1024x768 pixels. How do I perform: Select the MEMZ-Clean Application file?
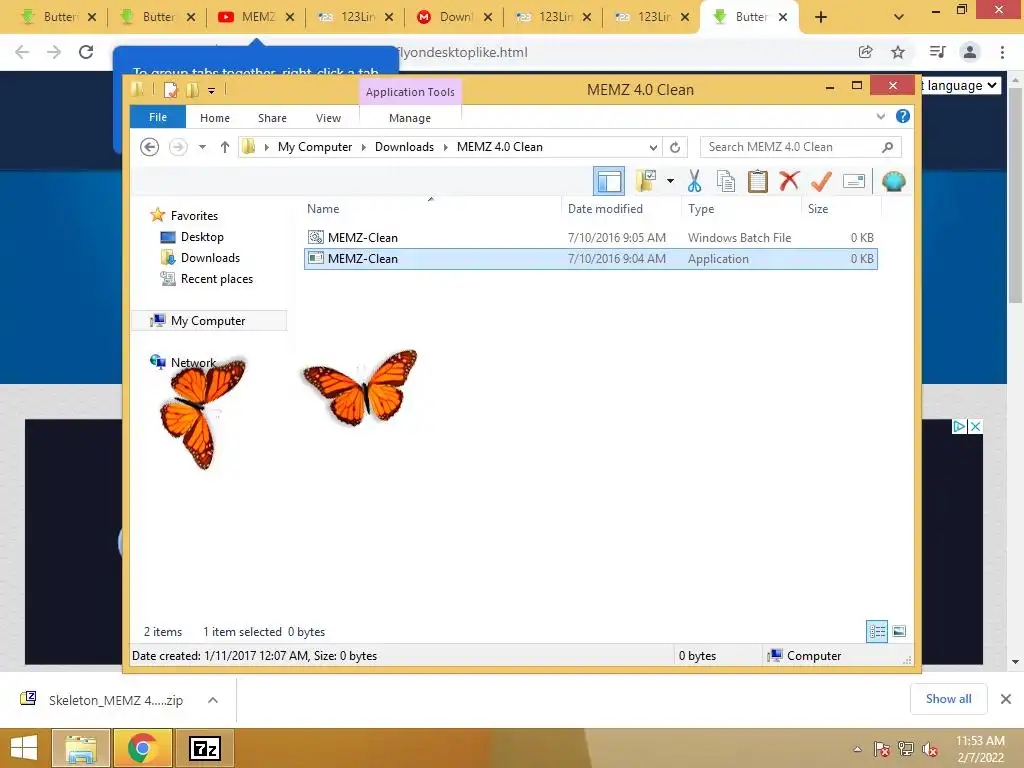(x=590, y=259)
